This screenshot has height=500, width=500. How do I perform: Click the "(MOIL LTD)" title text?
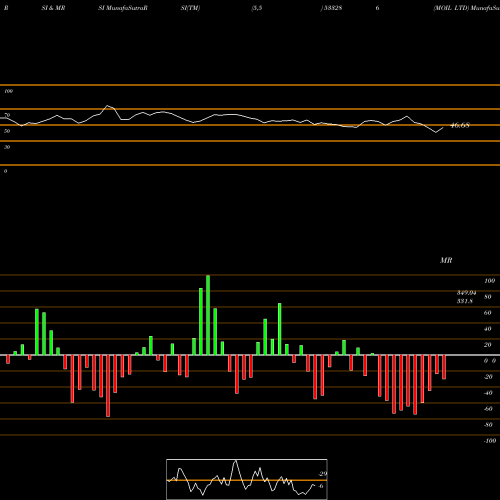pos(451,8)
